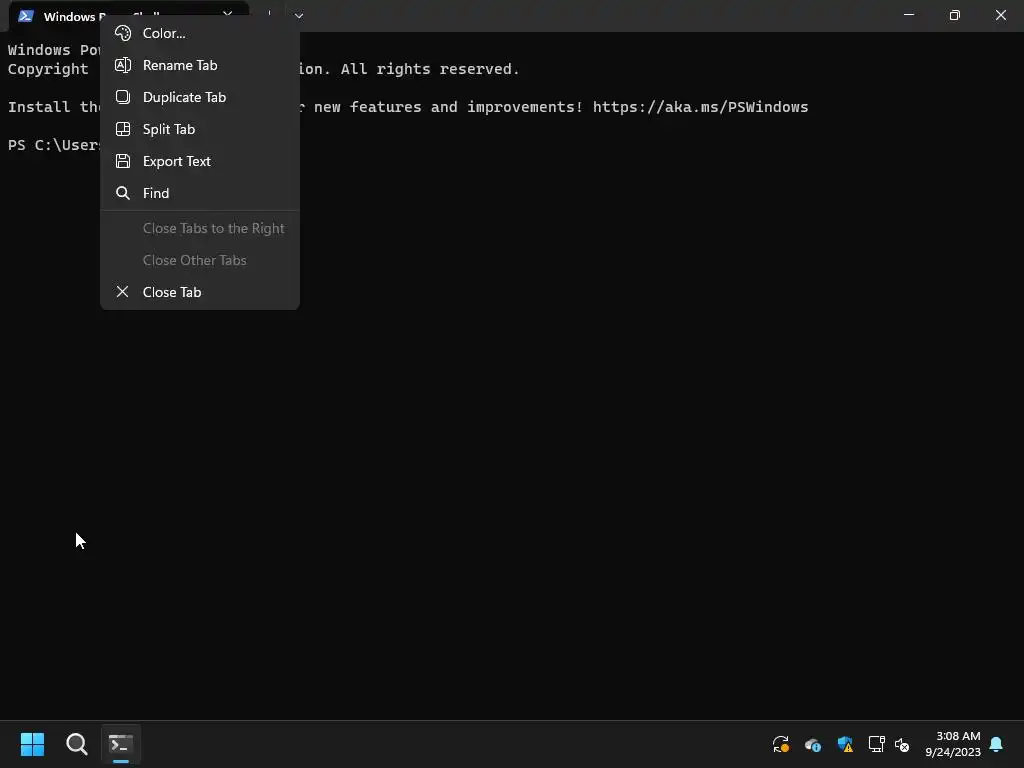Click the Find magnifier icon in menu
The width and height of the screenshot is (1024, 768).
(x=123, y=193)
